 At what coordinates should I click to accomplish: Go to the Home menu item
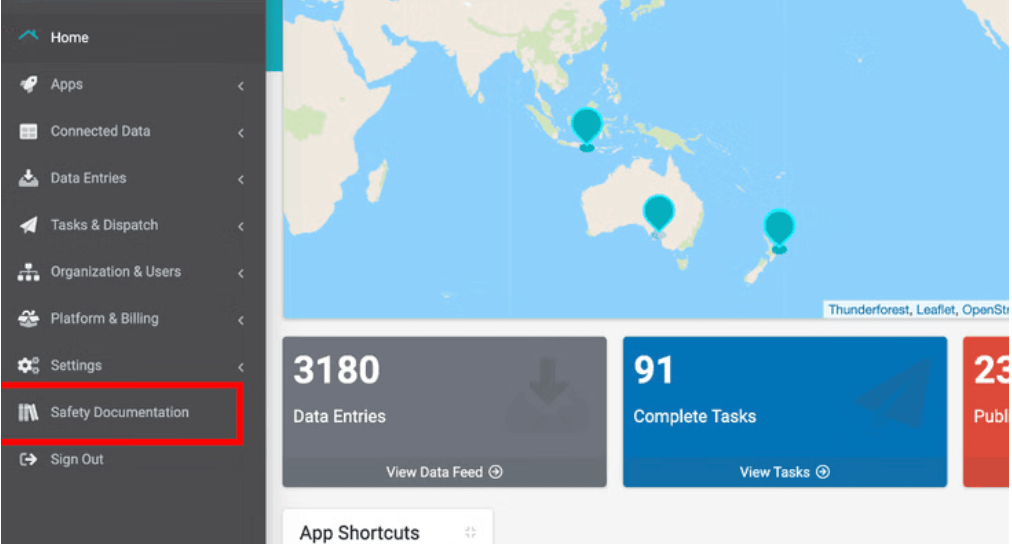pyautogui.click(x=69, y=38)
